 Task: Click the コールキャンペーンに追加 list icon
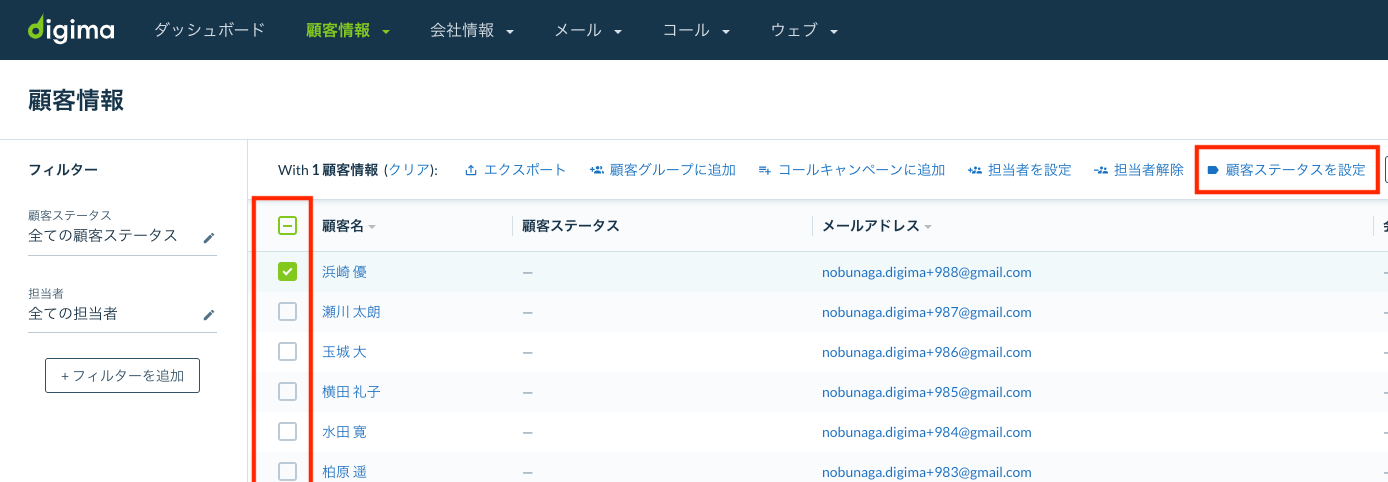coord(765,170)
